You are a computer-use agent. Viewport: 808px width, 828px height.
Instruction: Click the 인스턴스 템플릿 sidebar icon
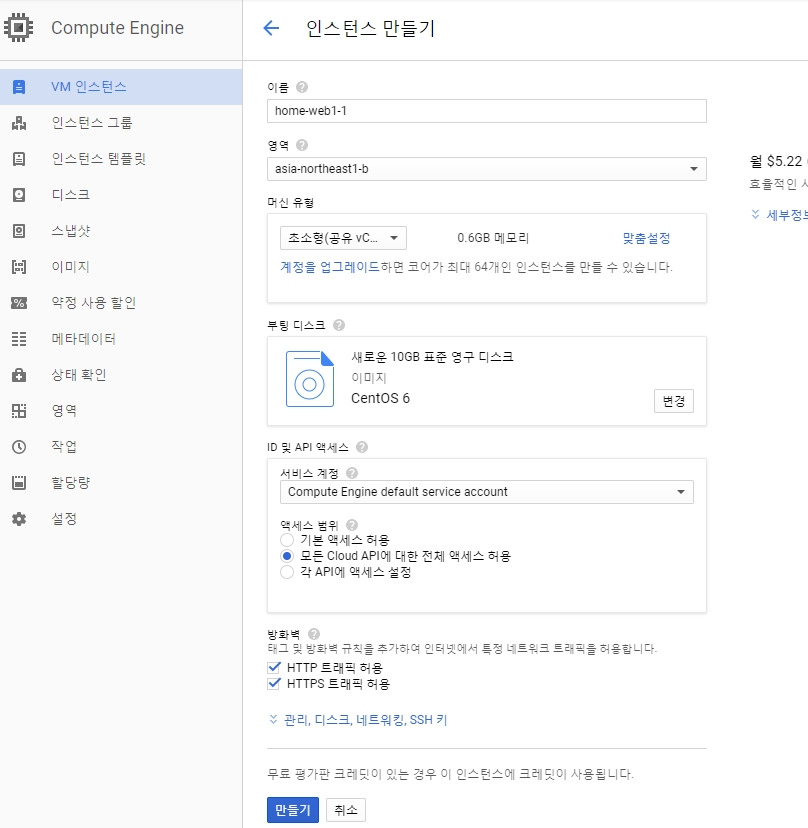tap(19, 159)
